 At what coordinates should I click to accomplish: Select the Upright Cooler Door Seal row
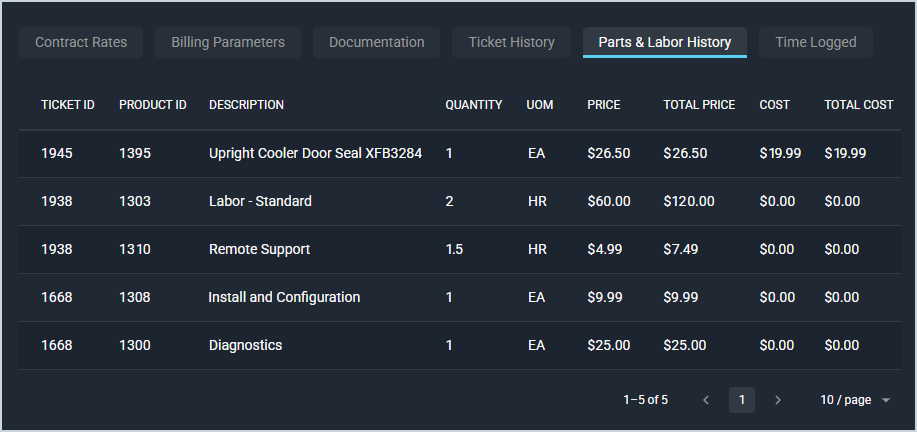tap(315, 154)
